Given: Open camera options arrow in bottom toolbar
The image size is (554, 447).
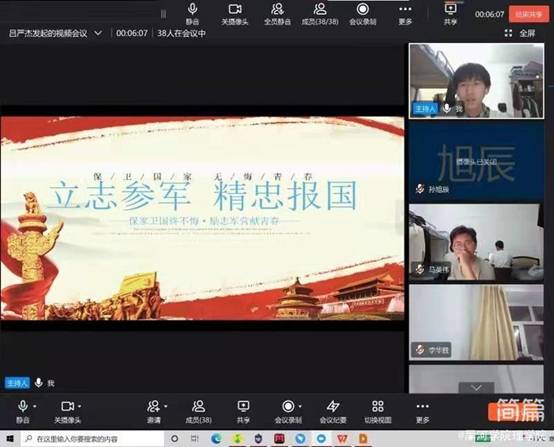Looking at the screenshot, I should click(79, 406).
